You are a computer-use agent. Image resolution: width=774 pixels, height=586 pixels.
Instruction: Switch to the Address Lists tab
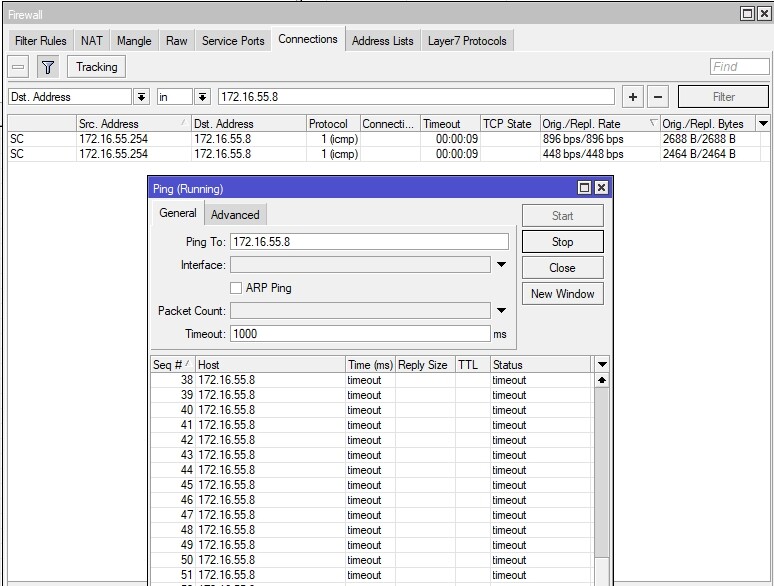pyautogui.click(x=382, y=41)
